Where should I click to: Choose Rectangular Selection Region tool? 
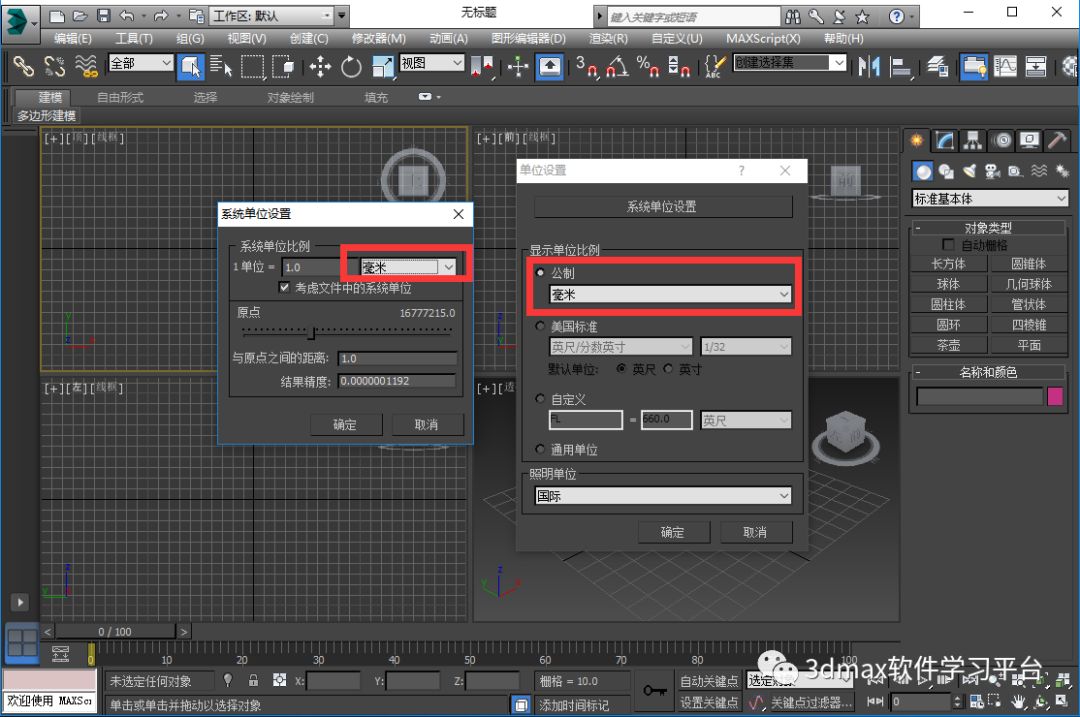point(251,66)
